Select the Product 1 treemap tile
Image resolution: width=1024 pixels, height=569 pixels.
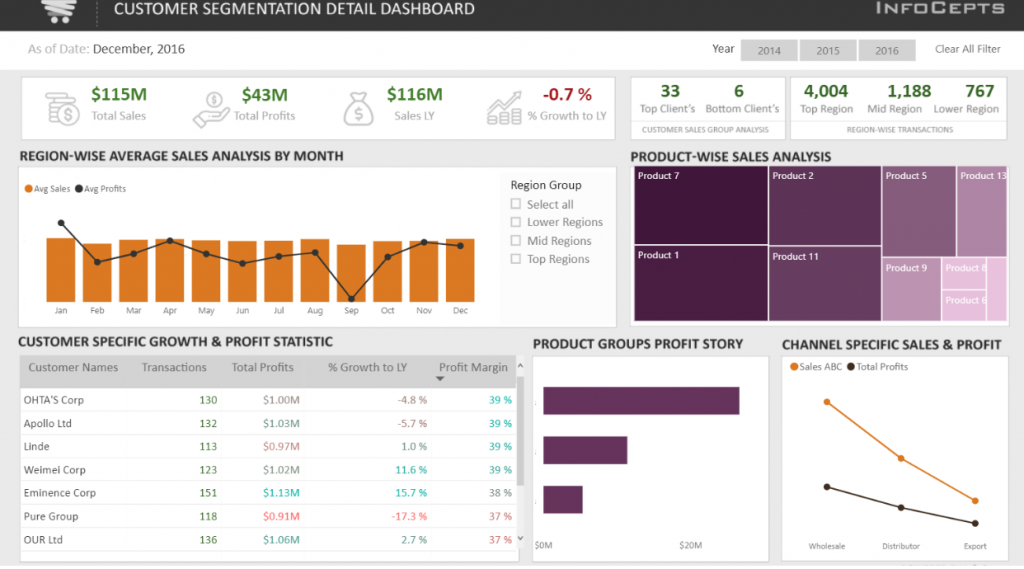[701, 283]
